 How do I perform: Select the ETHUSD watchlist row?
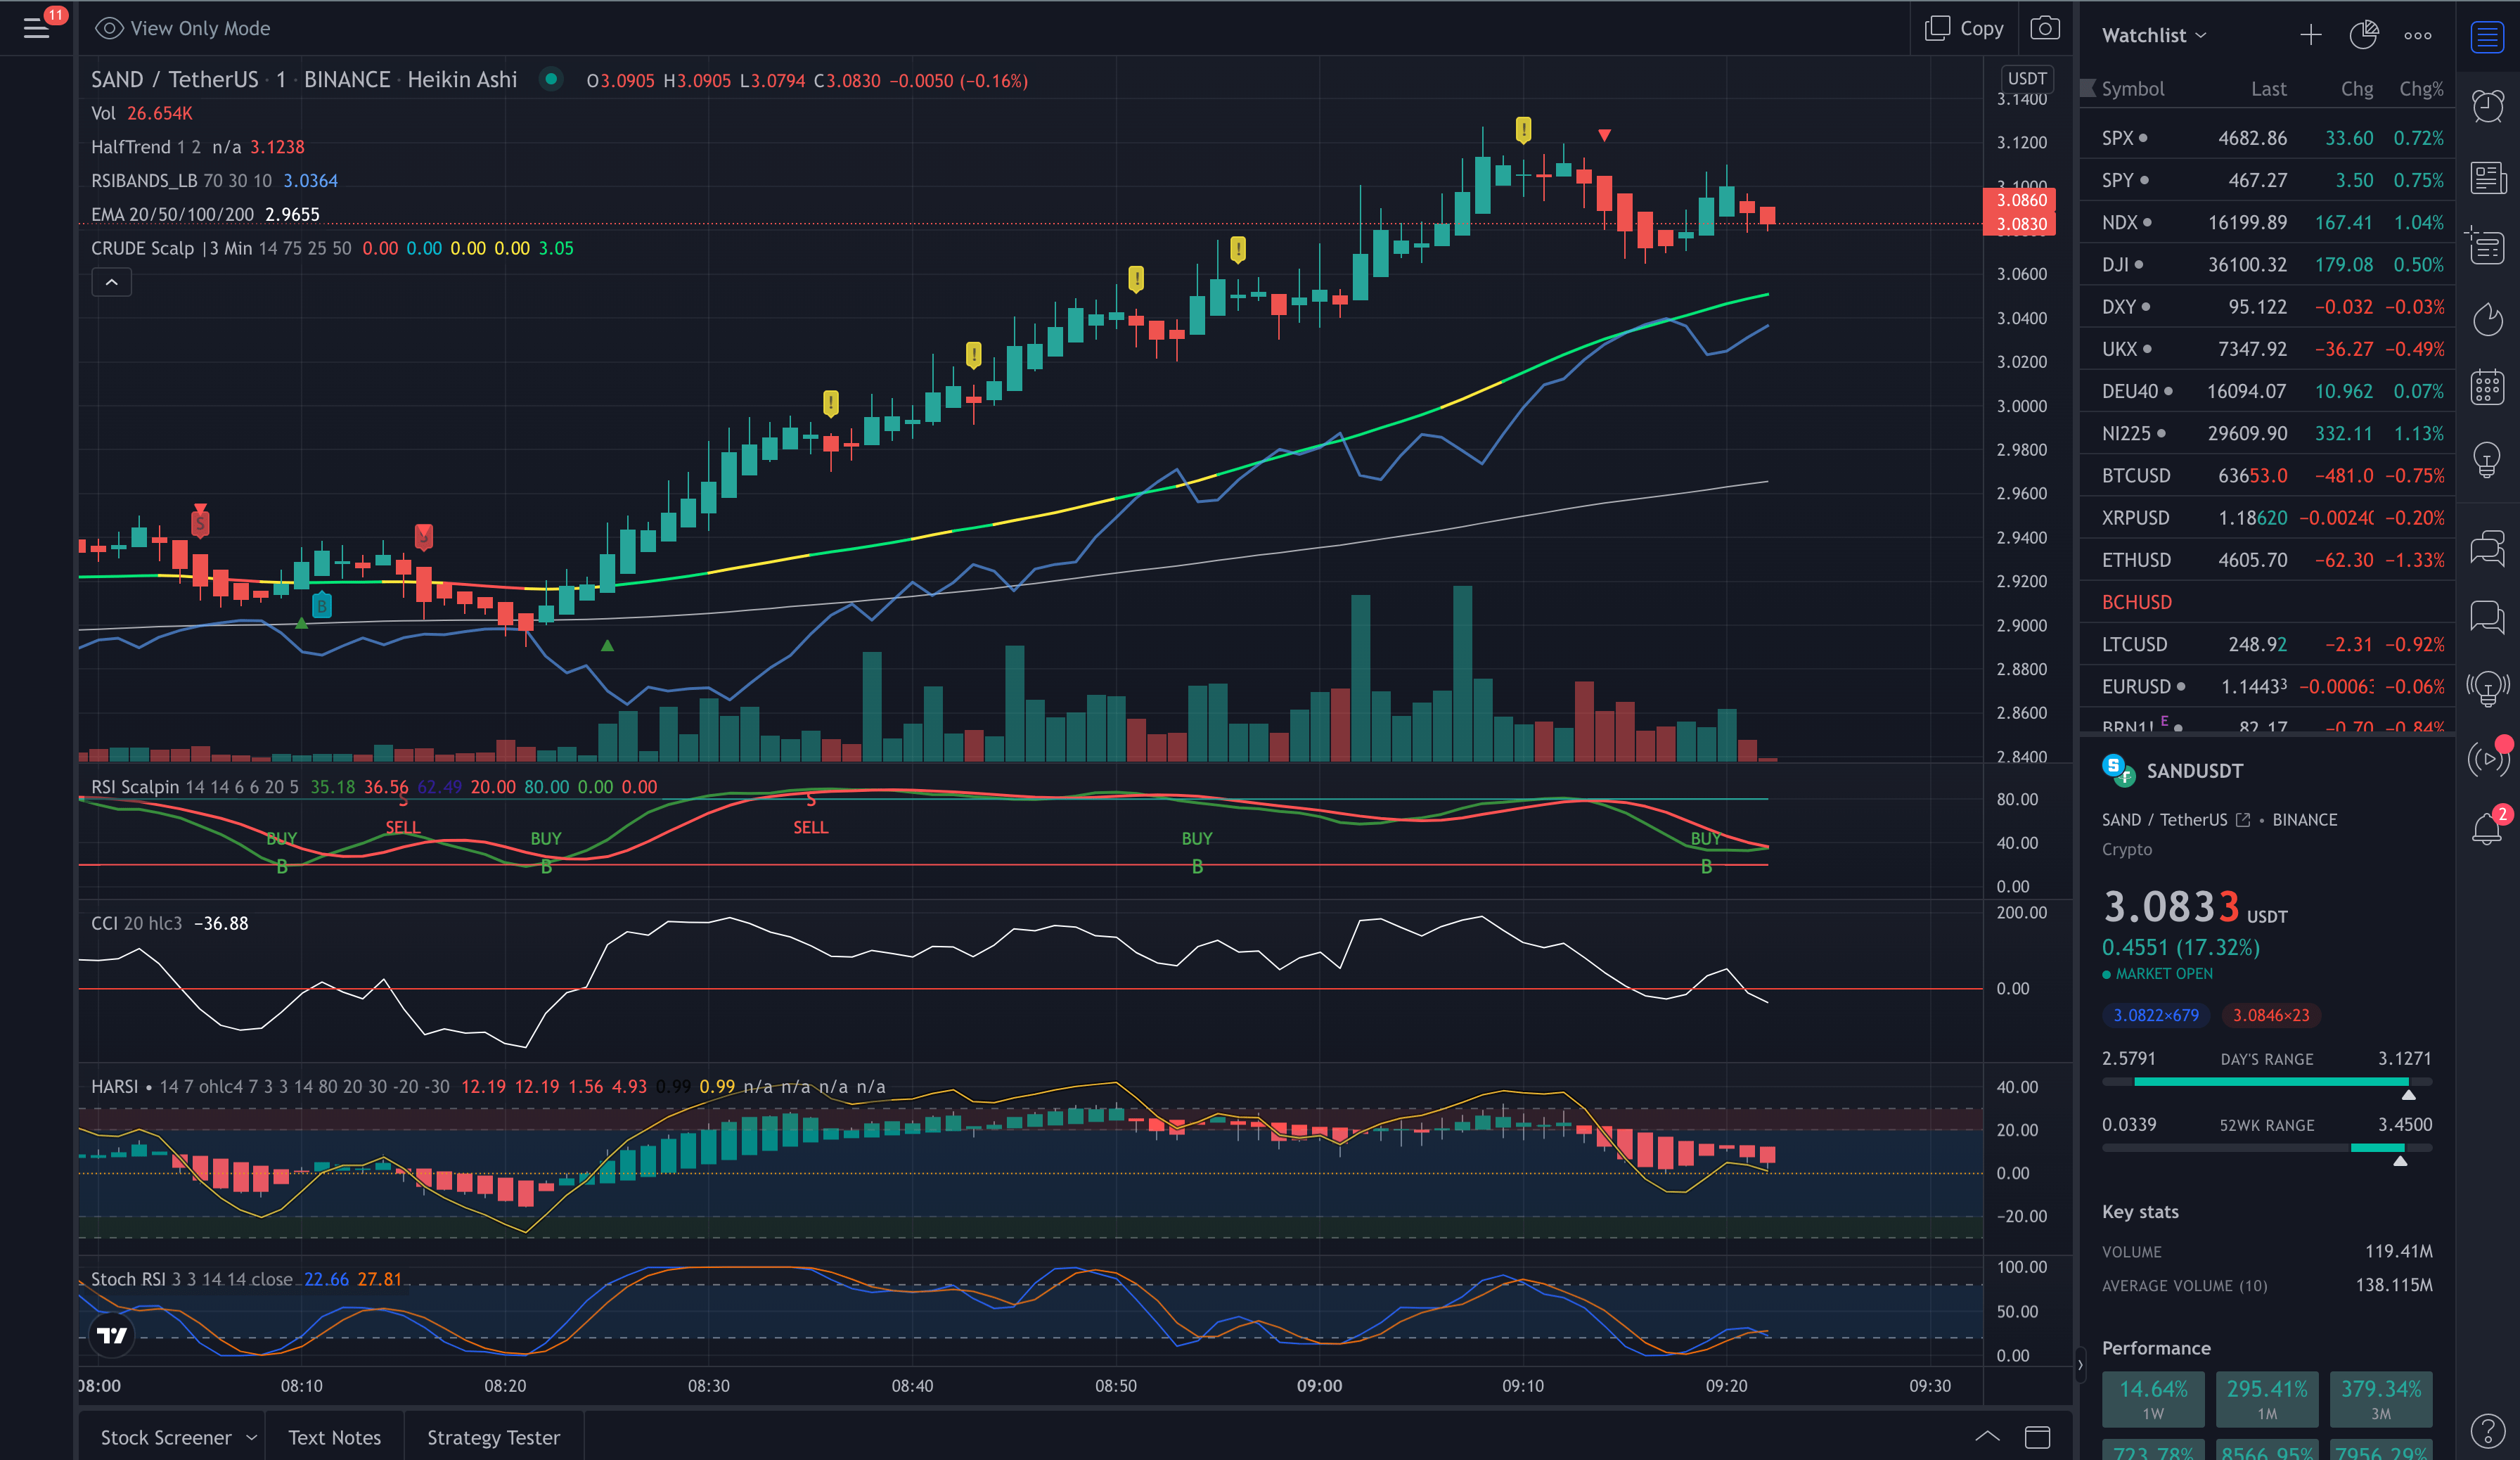tap(2267, 560)
